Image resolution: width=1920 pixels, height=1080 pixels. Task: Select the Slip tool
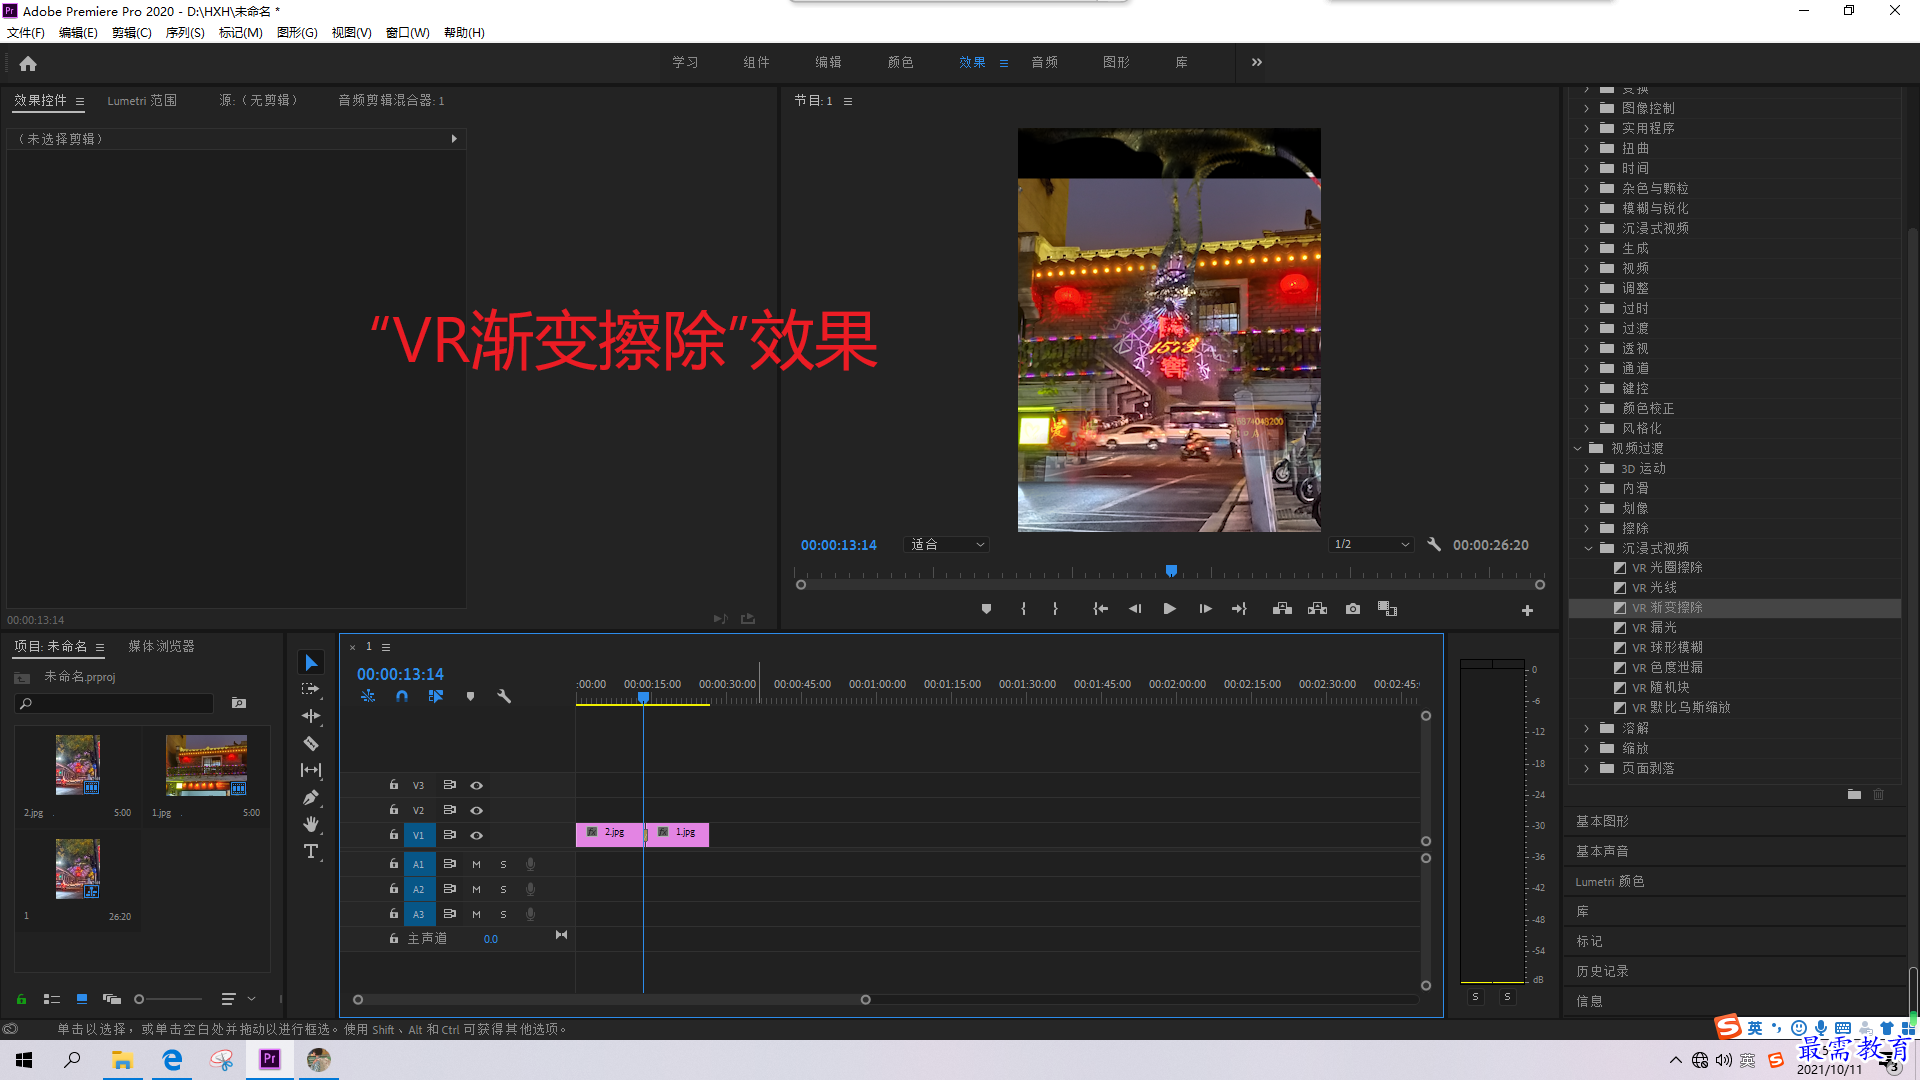[x=311, y=770]
